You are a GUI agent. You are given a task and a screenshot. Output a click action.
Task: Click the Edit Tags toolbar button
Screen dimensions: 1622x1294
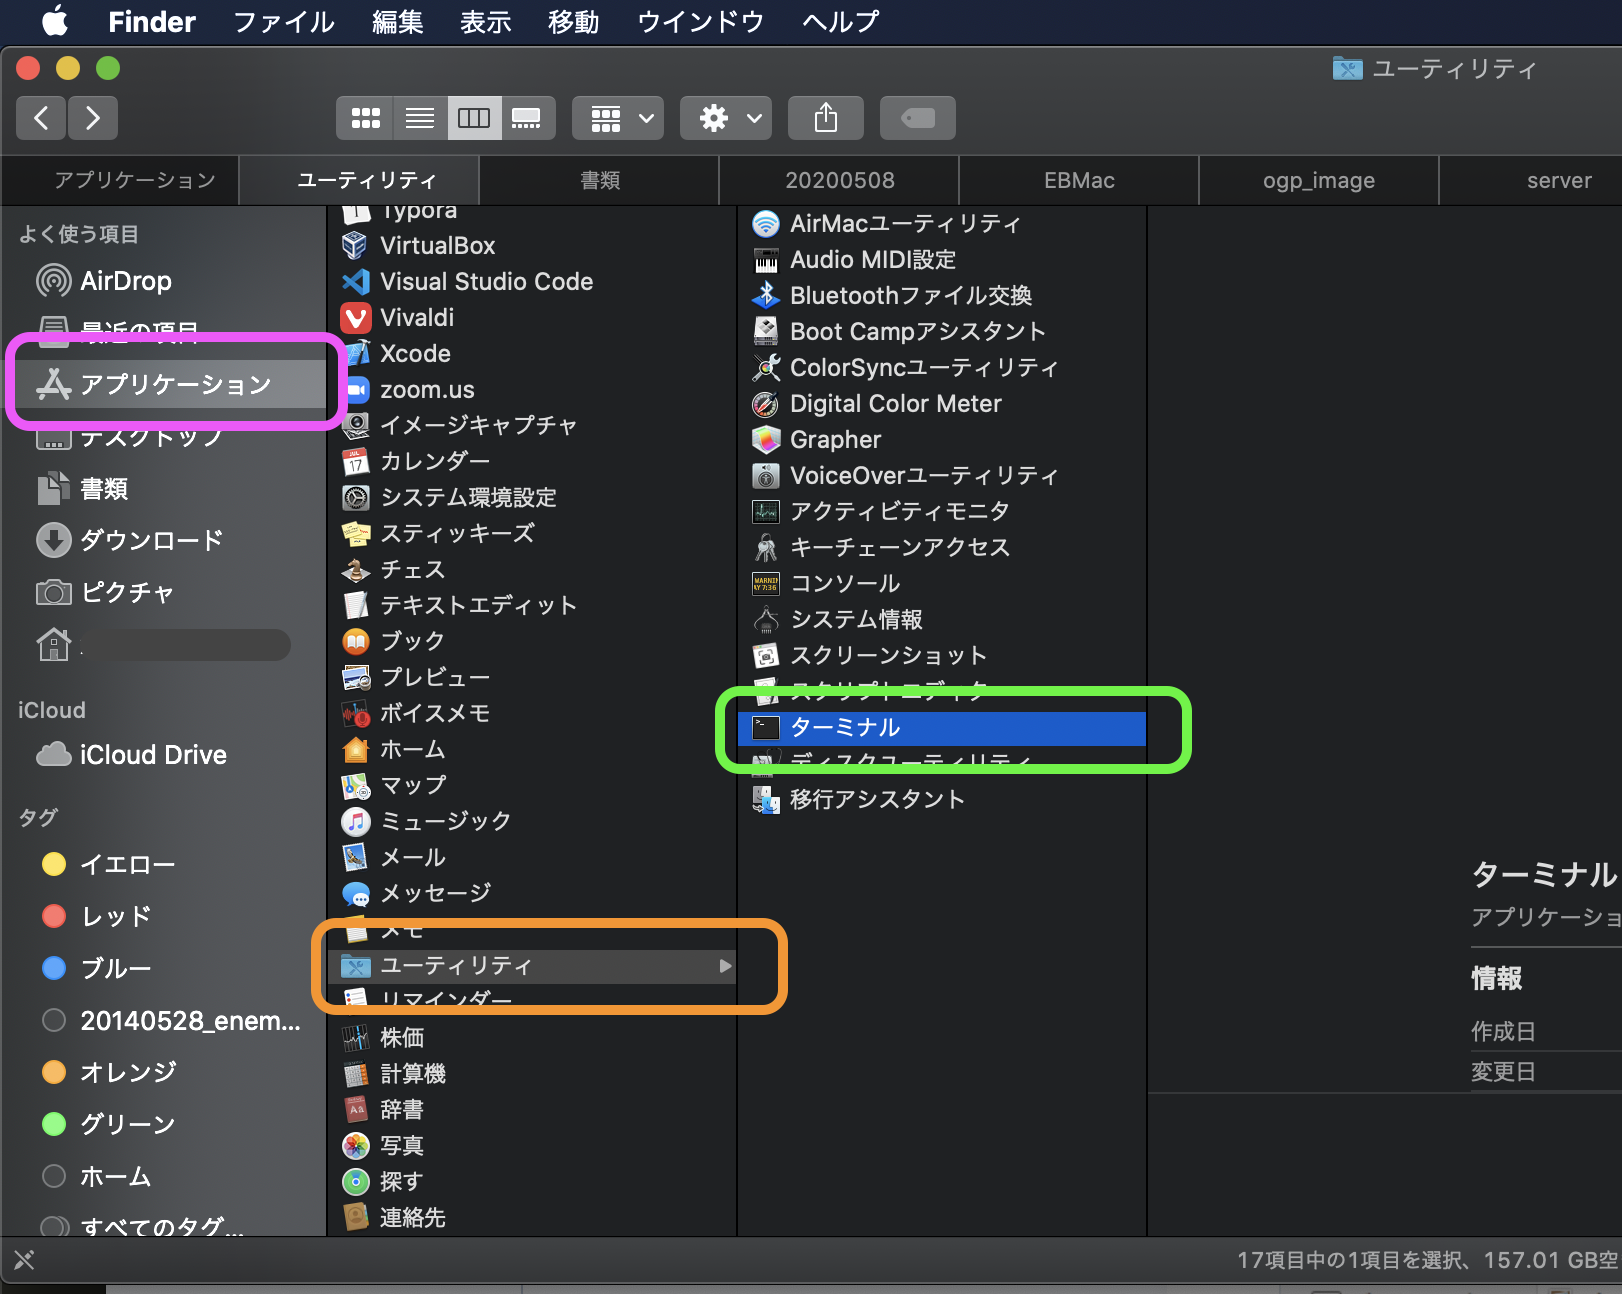(918, 118)
